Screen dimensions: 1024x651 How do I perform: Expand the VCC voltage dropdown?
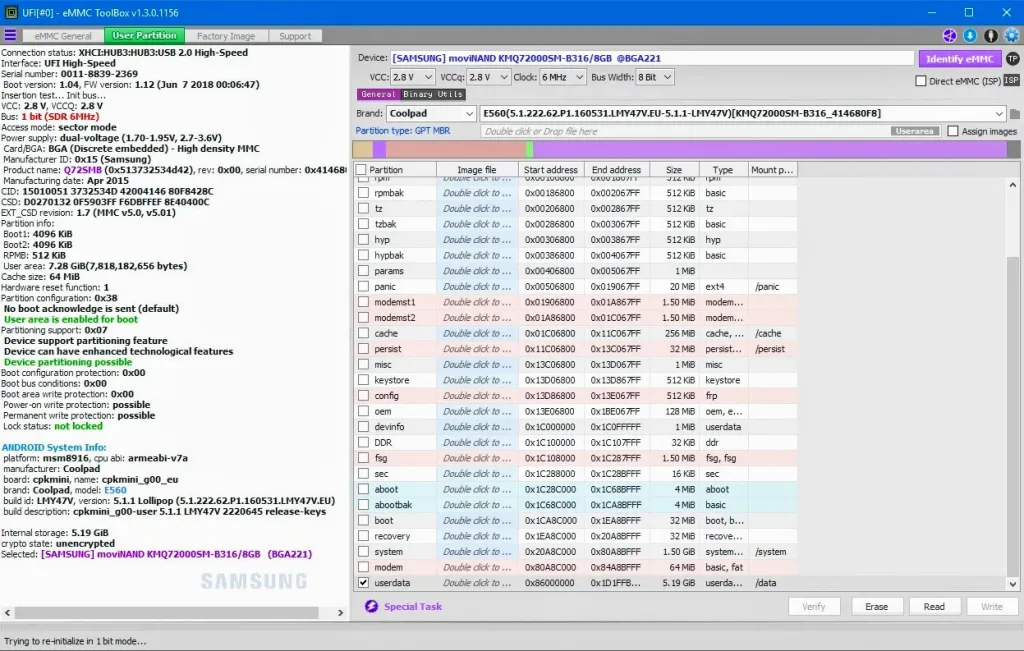pyautogui.click(x=412, y=77)
